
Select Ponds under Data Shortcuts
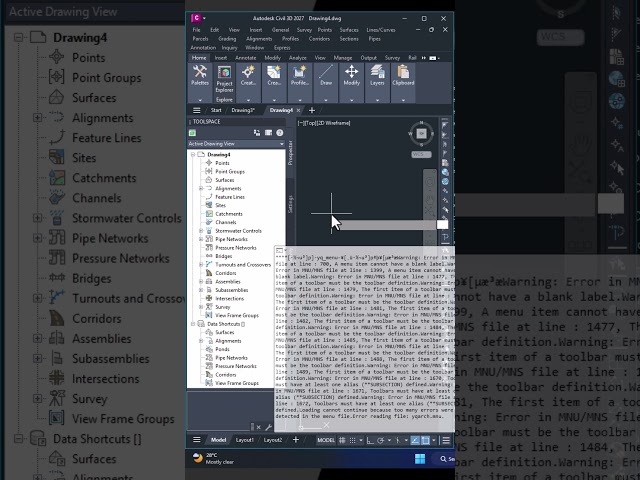pos(222,349)
